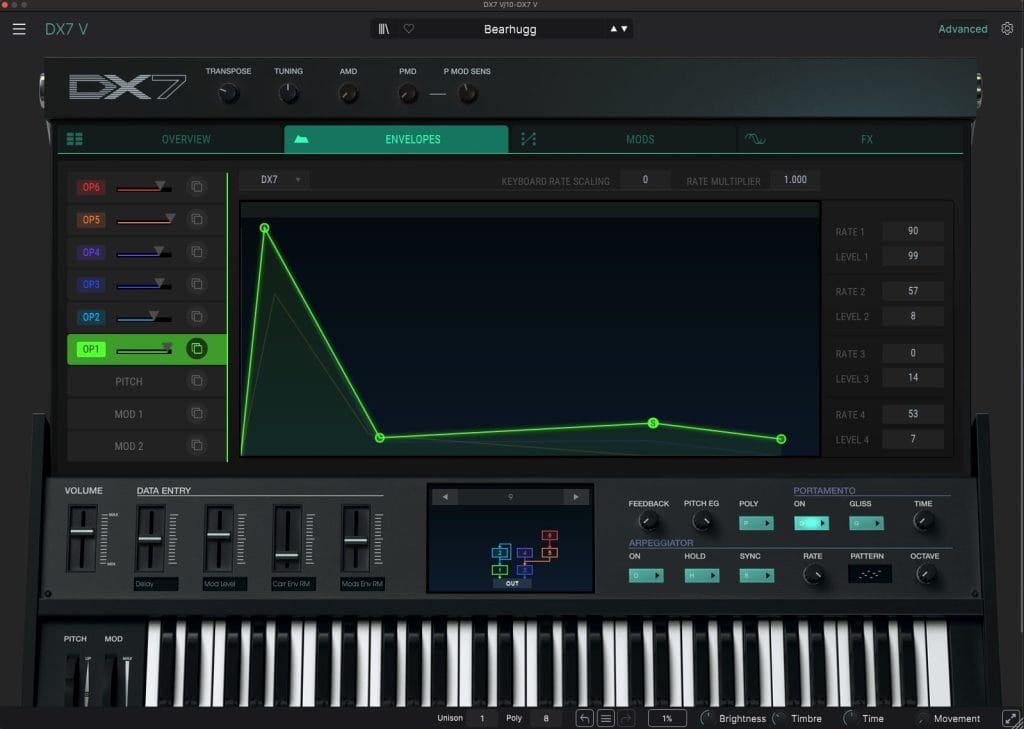Click the undo arrow in the bottom bar
The width and height of the screenshot is (1024, 729).
point(585,717)
